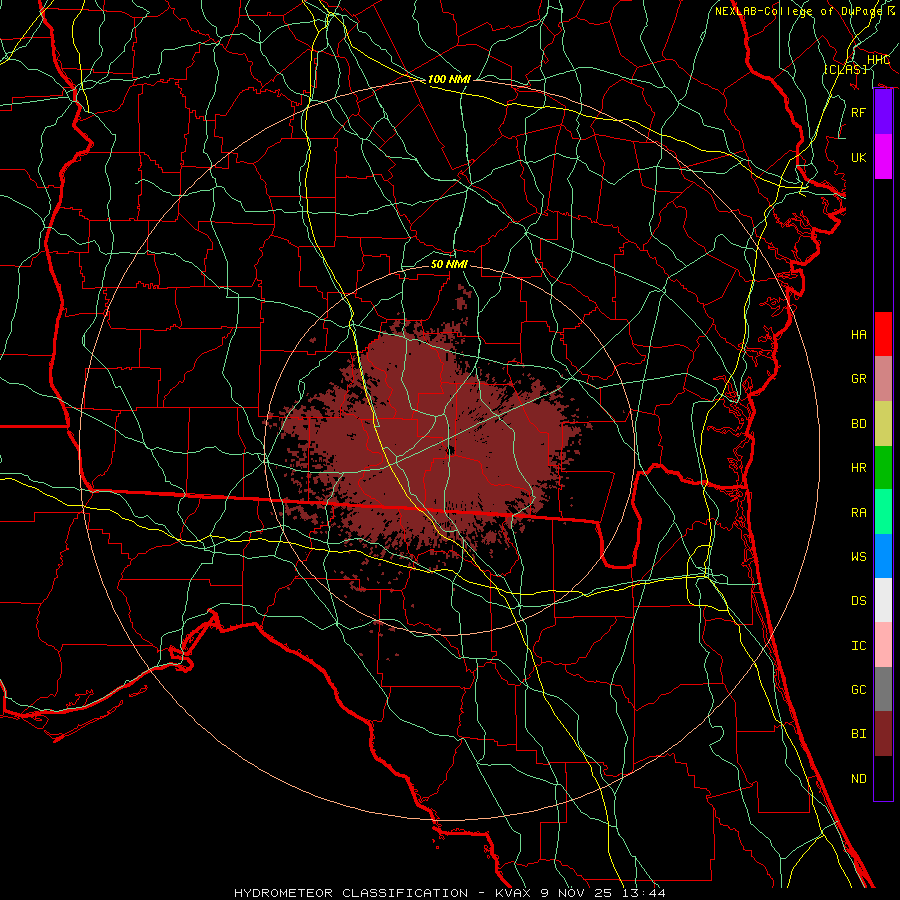Click the HR green legend swatch

point(883,468)
